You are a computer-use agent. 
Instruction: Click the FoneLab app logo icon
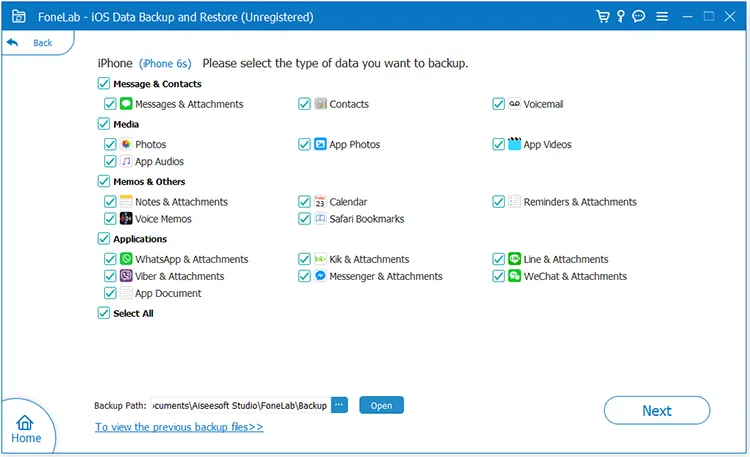18,16
